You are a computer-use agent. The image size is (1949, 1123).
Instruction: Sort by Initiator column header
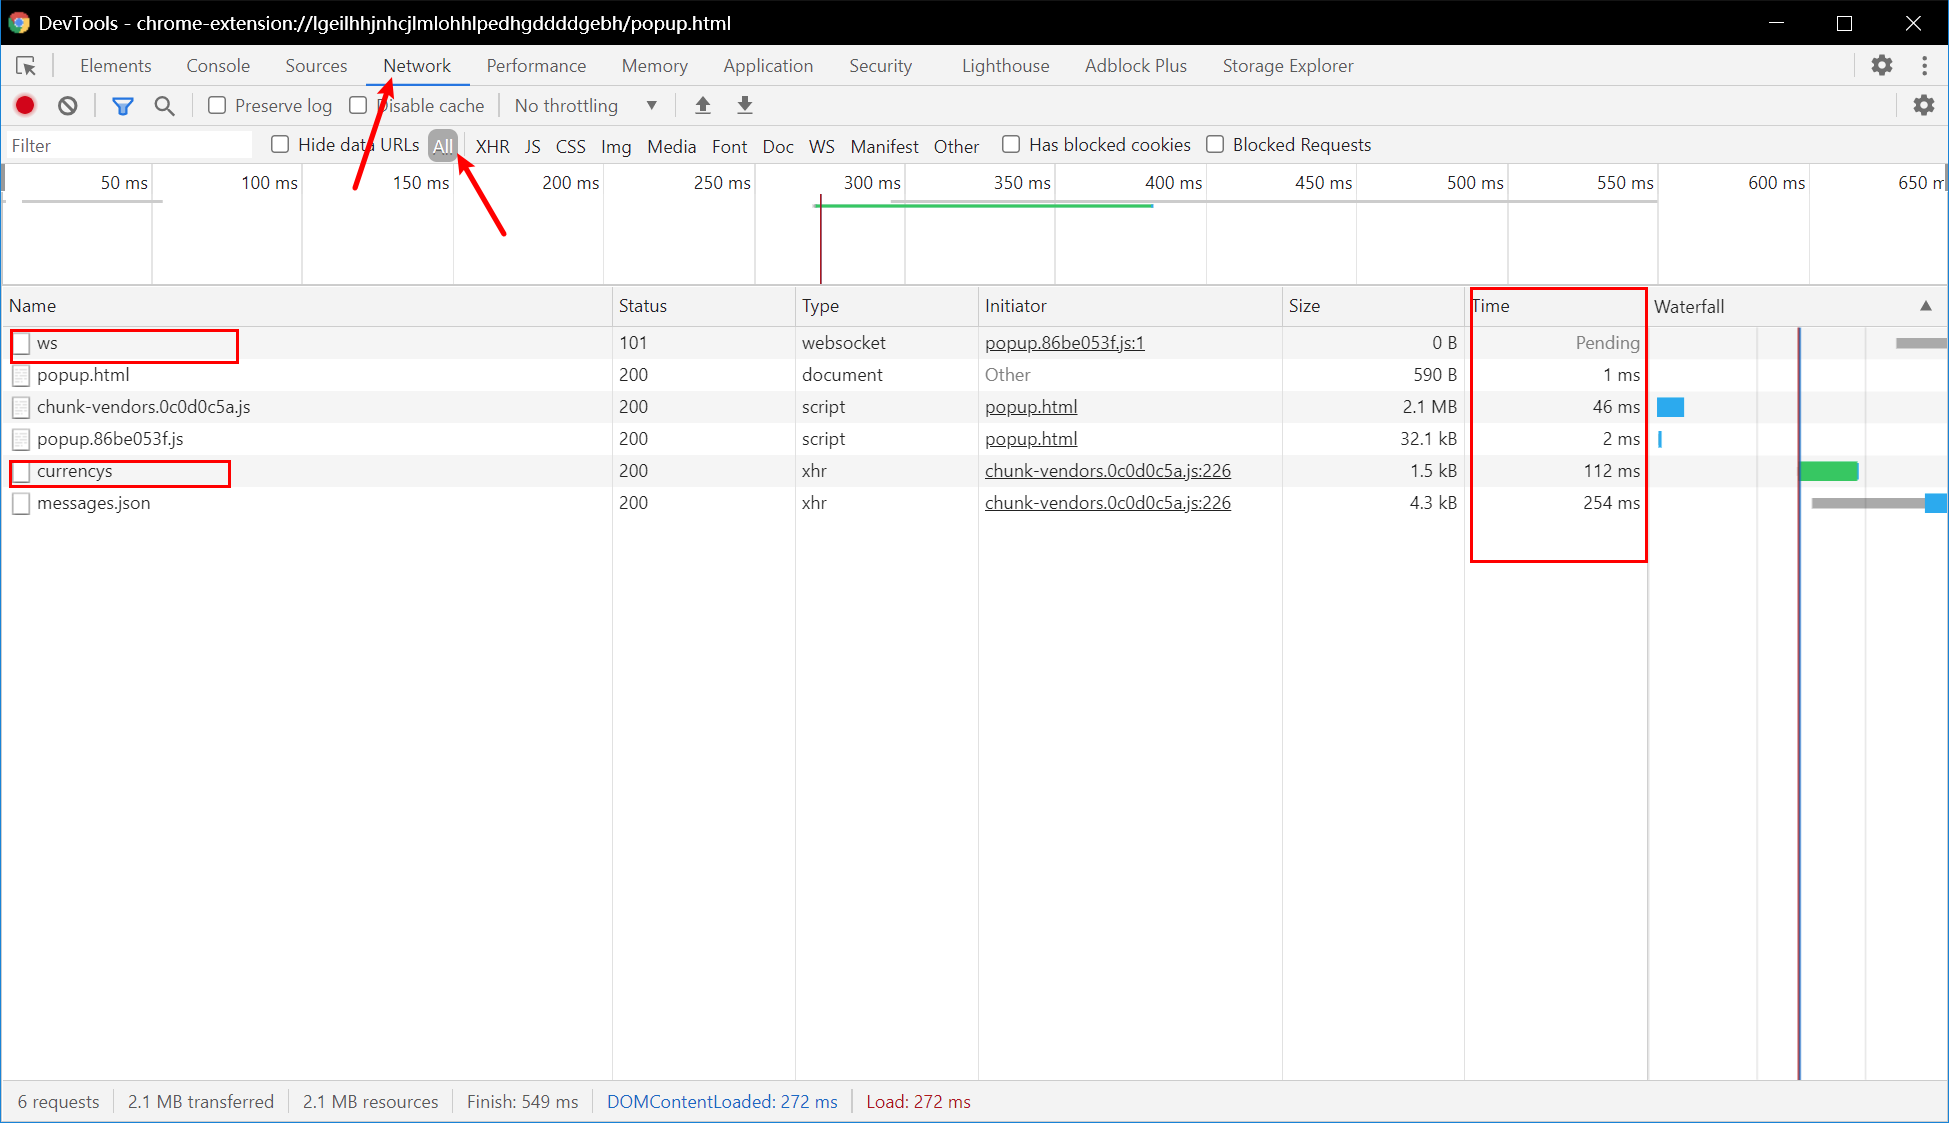[1130, 306]
